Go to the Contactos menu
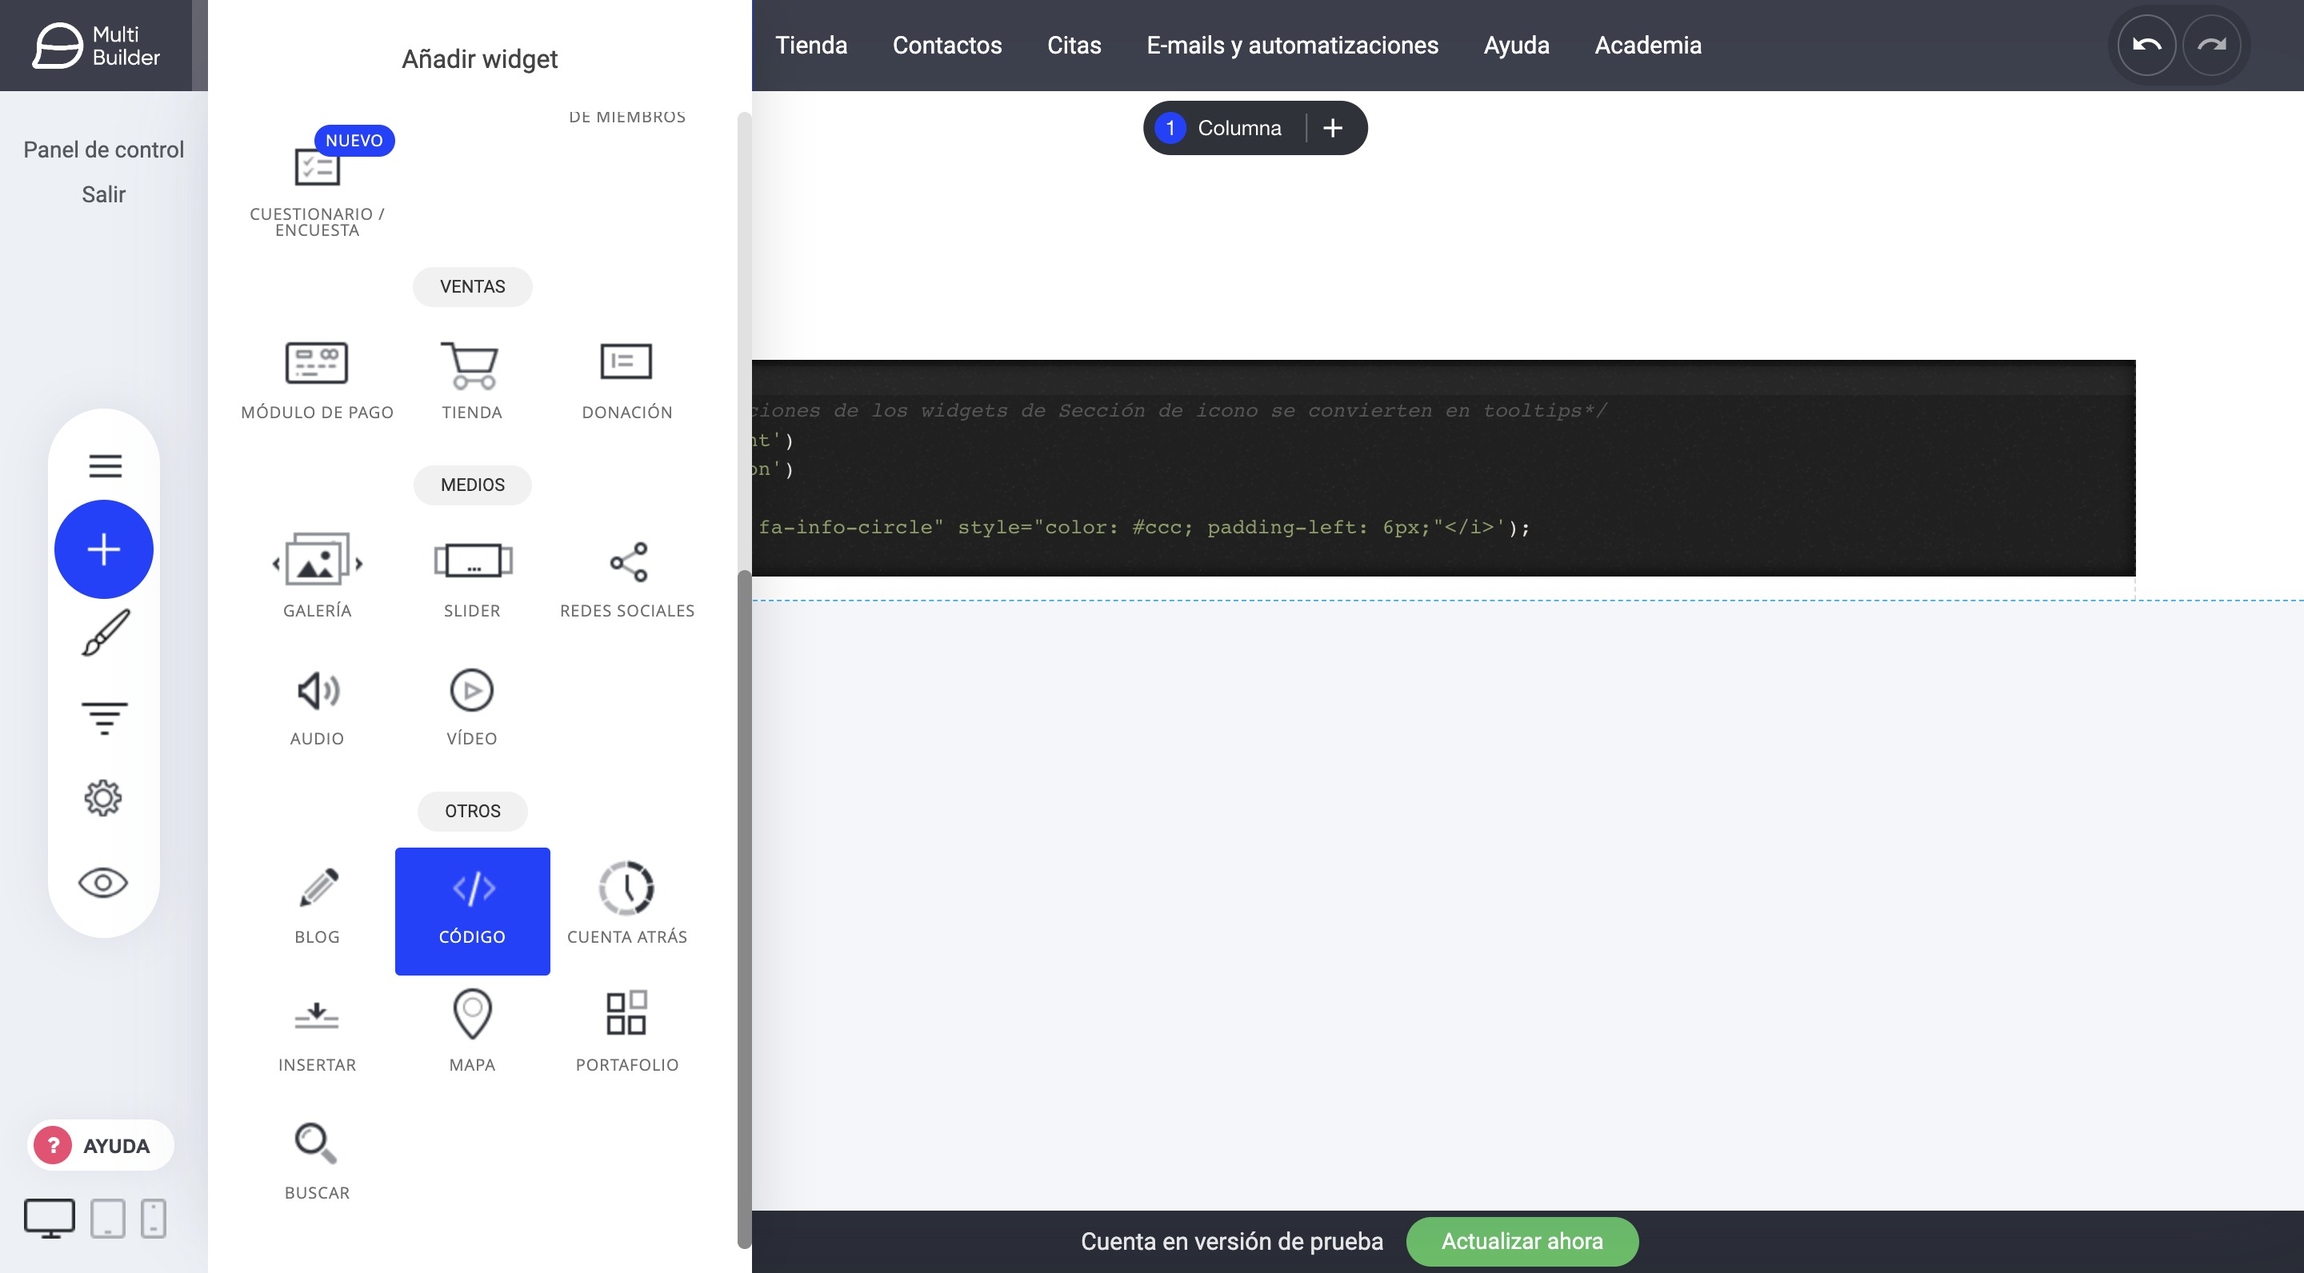 pyautogui.click(x=946, y=45)
